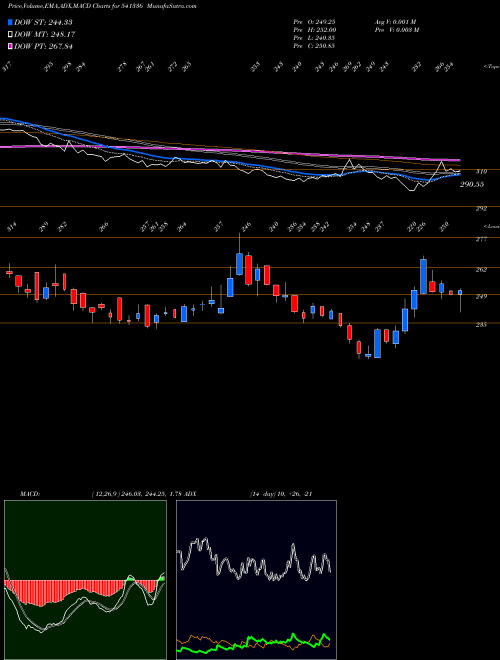Viewport: 500px width, 660px height.
Task: Open the dark blue ADX indicator panel
Action: click(x=256, y=580)
